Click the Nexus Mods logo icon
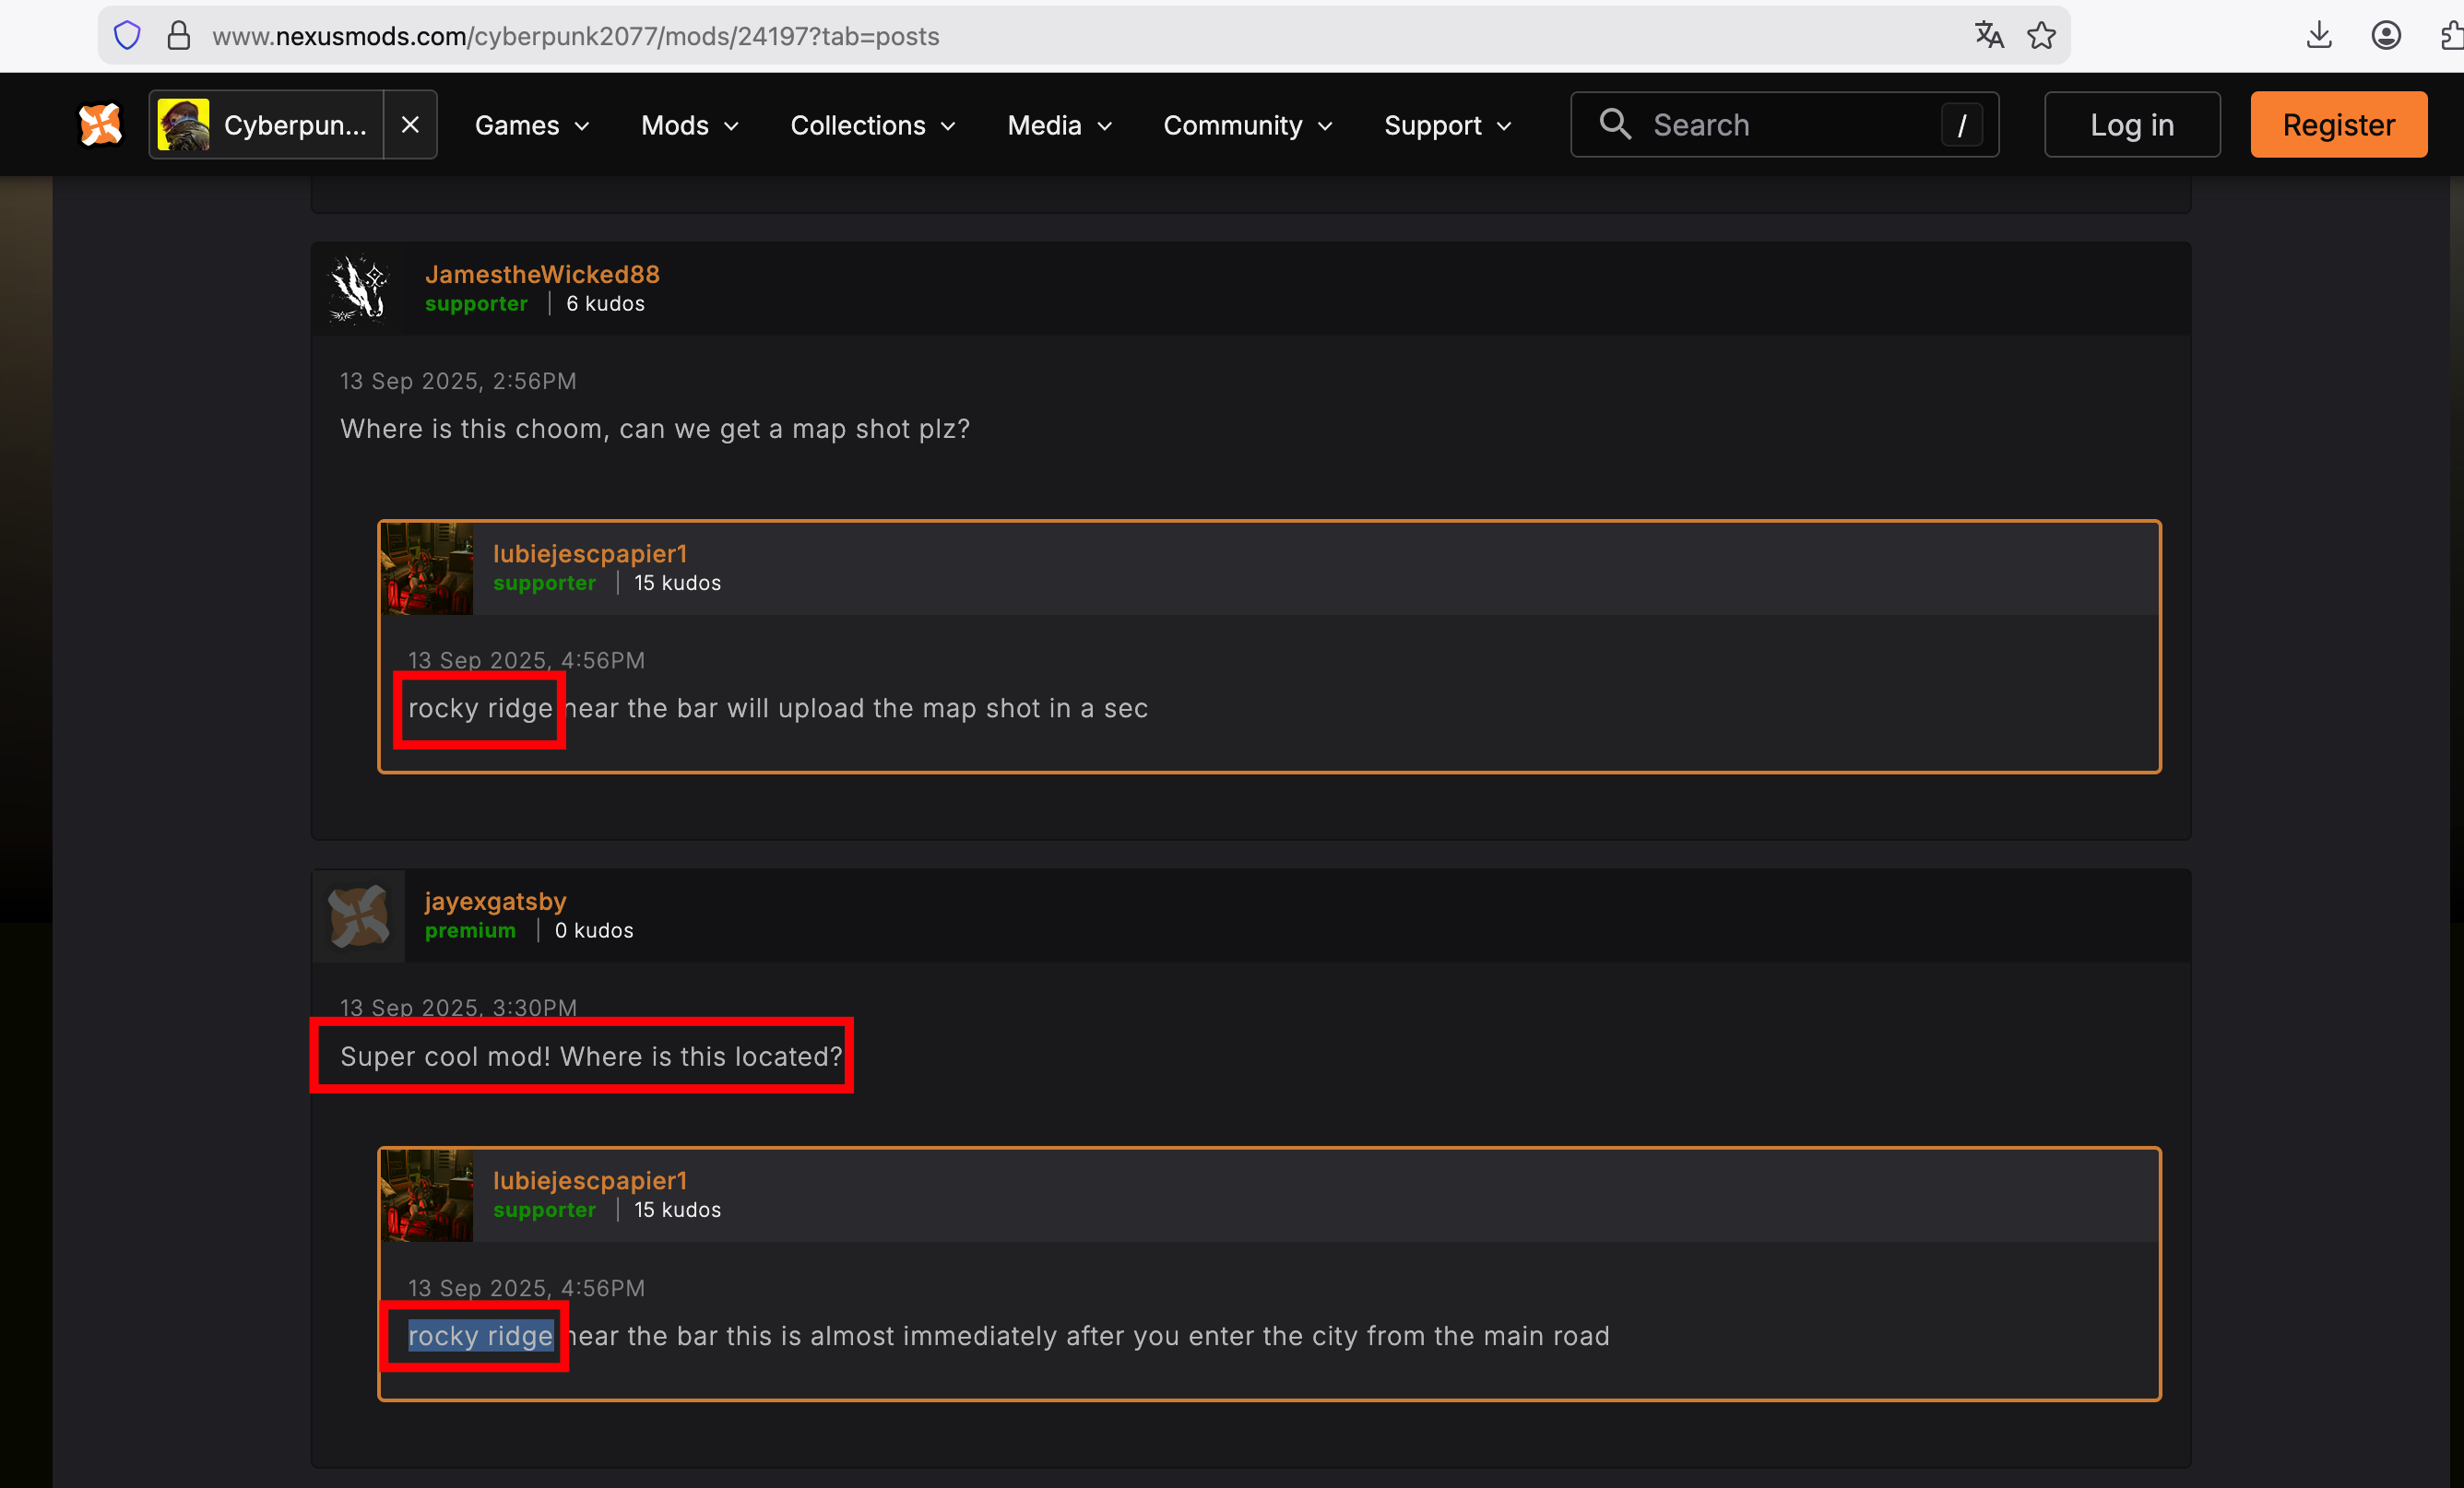The image size is (2464, 1488). (100, 125)
